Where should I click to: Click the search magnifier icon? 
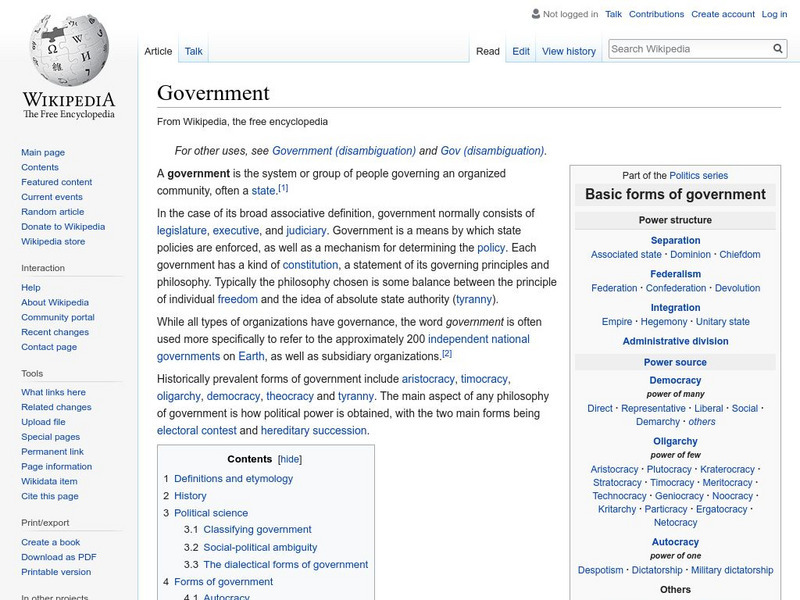pos(778,48)
